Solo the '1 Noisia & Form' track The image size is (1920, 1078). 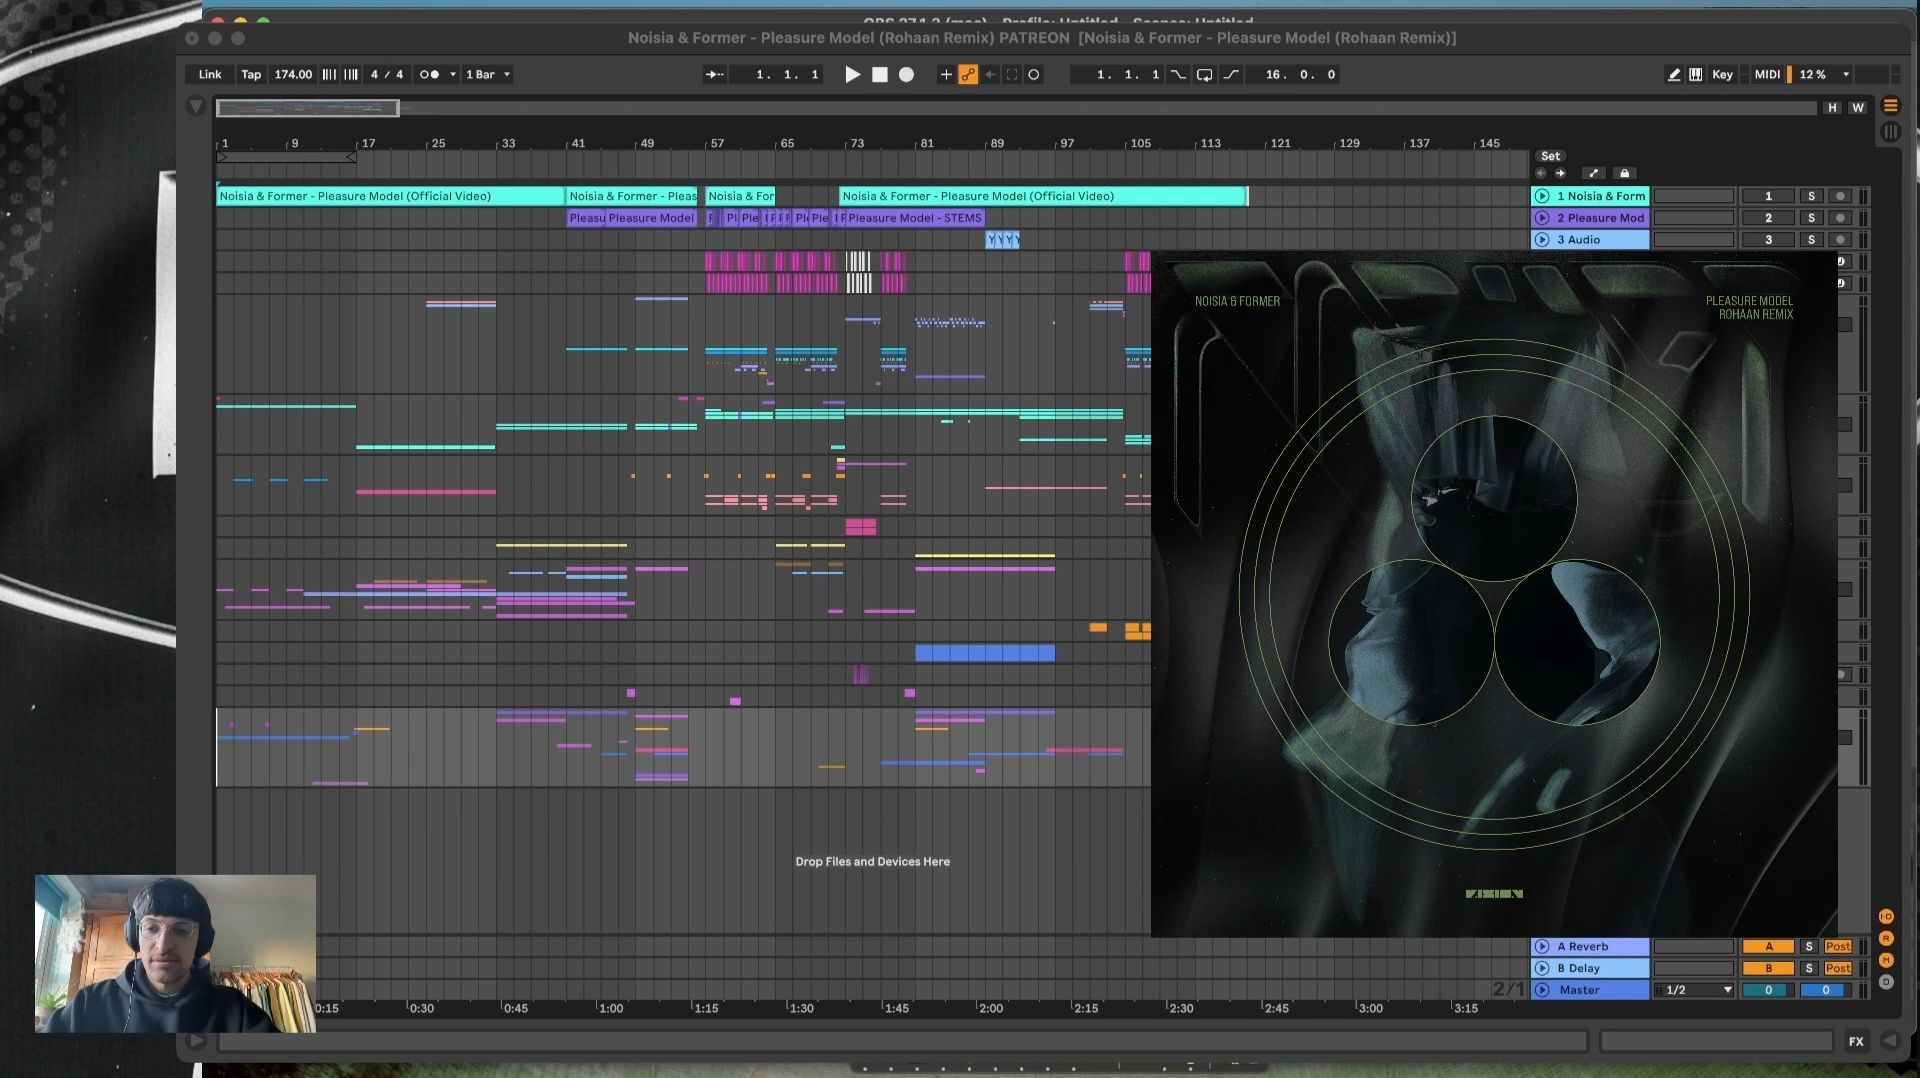pyautogui.click(x=1811, y=197)
